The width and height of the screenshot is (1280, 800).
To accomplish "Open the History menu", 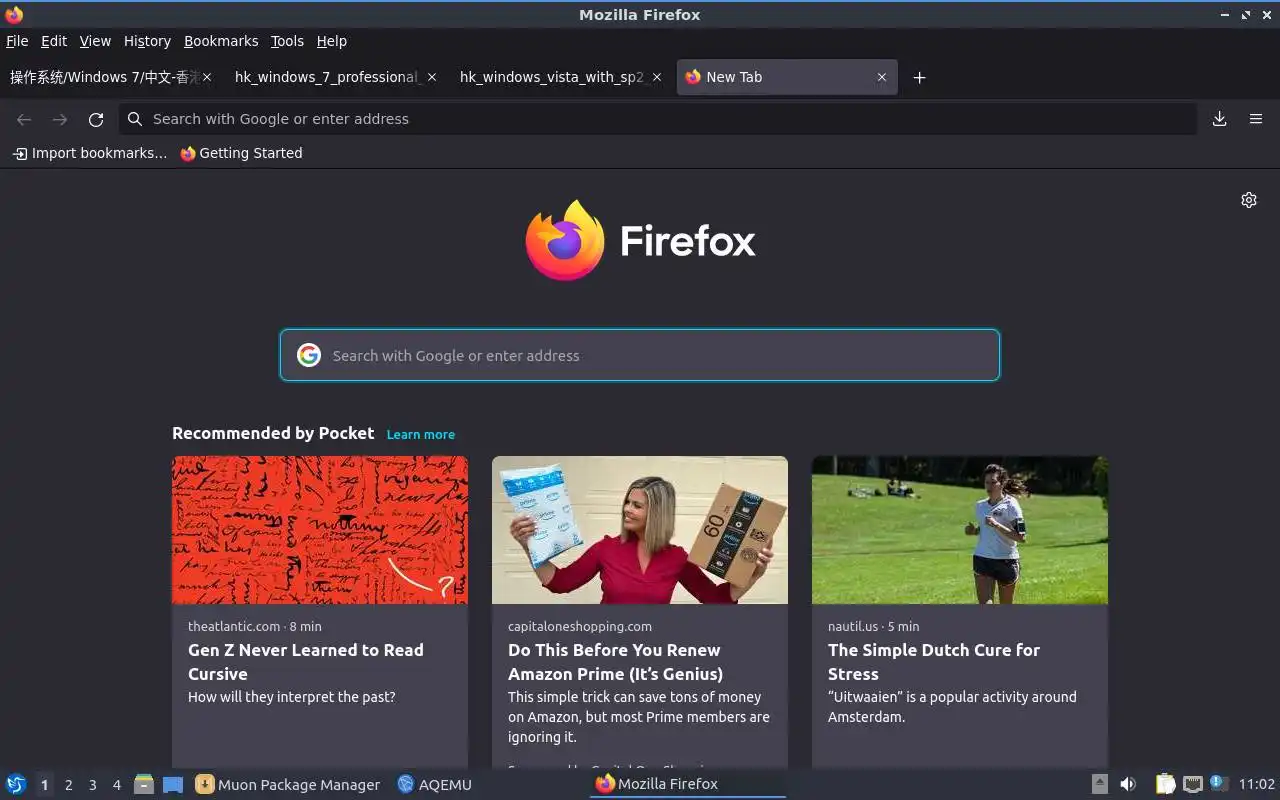I will [147, 41].
